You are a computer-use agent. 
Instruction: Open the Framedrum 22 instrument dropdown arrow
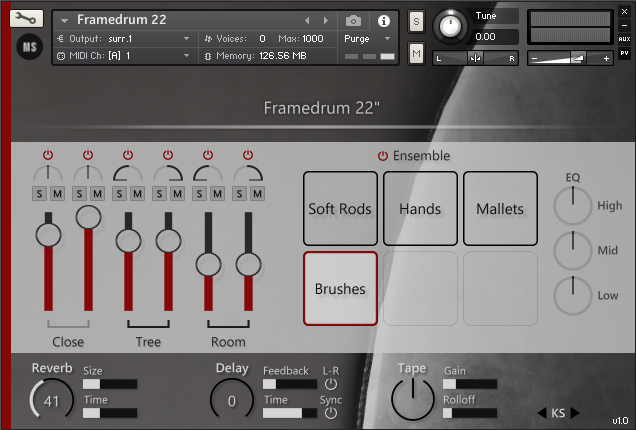(64, 20)
